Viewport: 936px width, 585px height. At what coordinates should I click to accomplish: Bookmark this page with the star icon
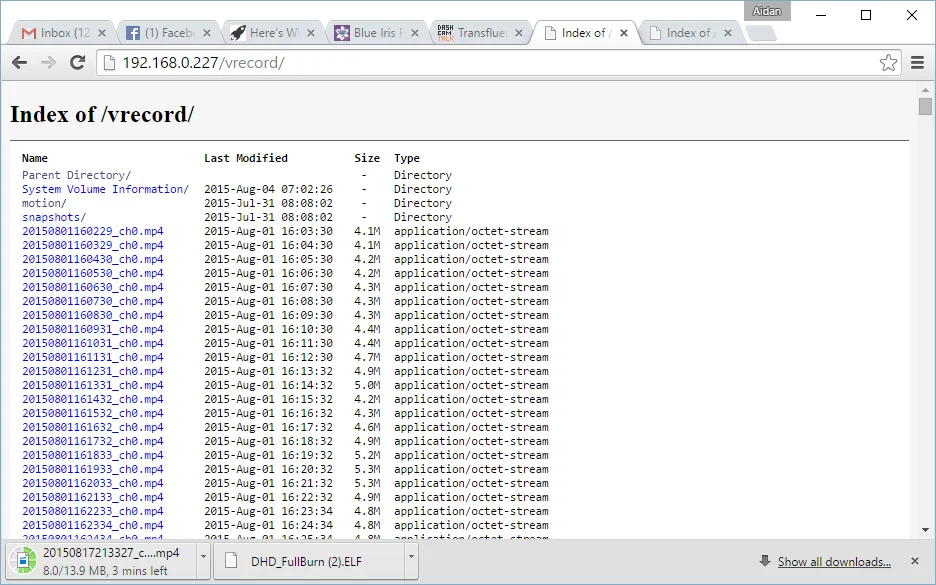(888, 63)
